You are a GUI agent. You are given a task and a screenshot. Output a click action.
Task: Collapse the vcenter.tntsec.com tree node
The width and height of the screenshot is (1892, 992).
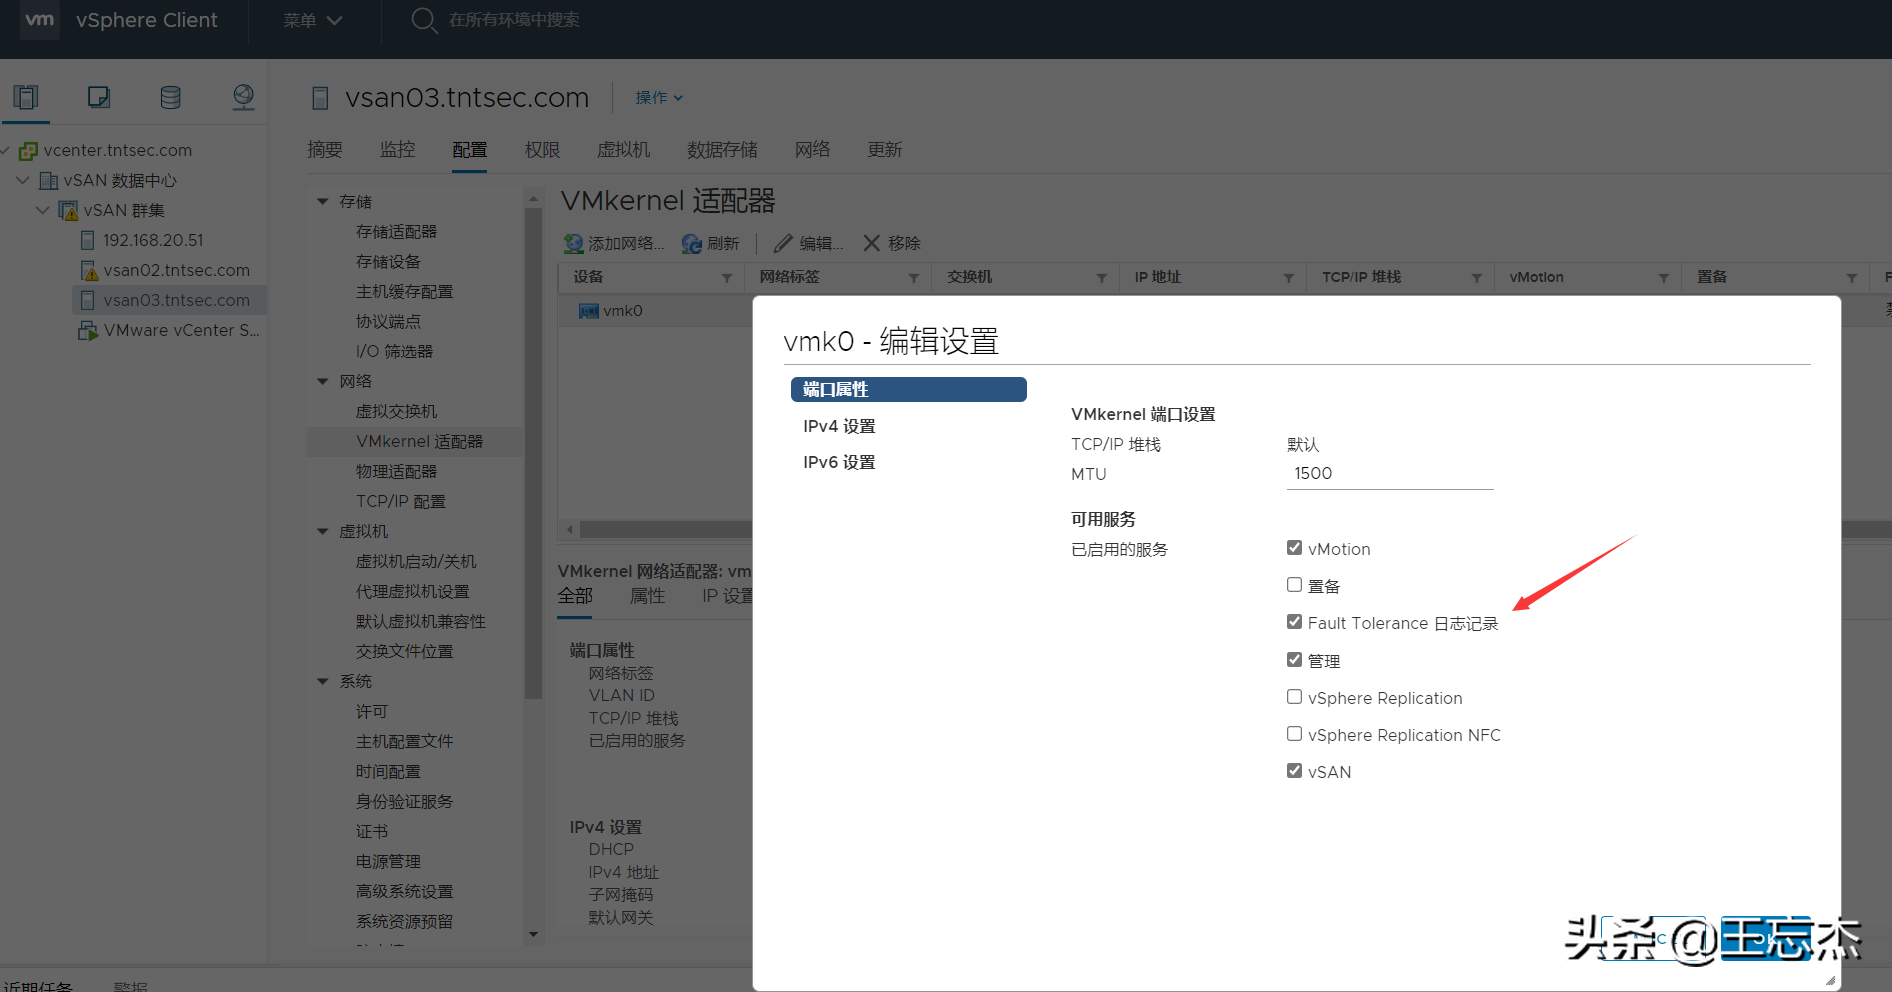tap(6, 151)
